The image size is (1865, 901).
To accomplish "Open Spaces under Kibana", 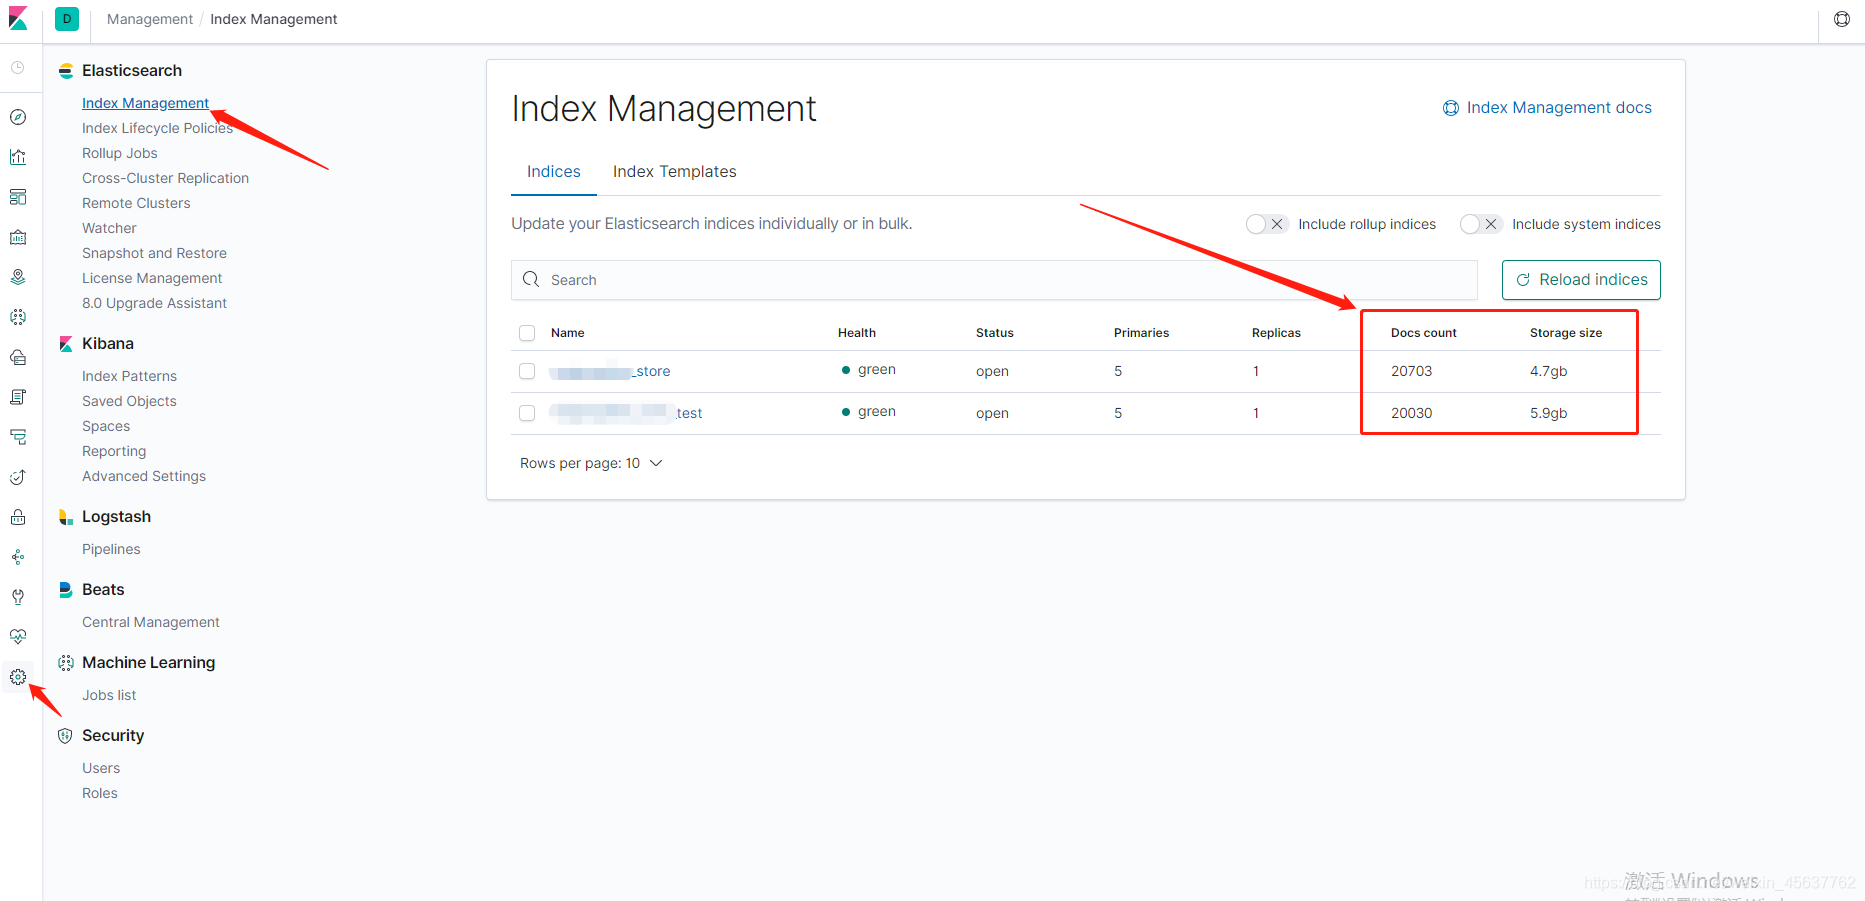I will point(106,426).
